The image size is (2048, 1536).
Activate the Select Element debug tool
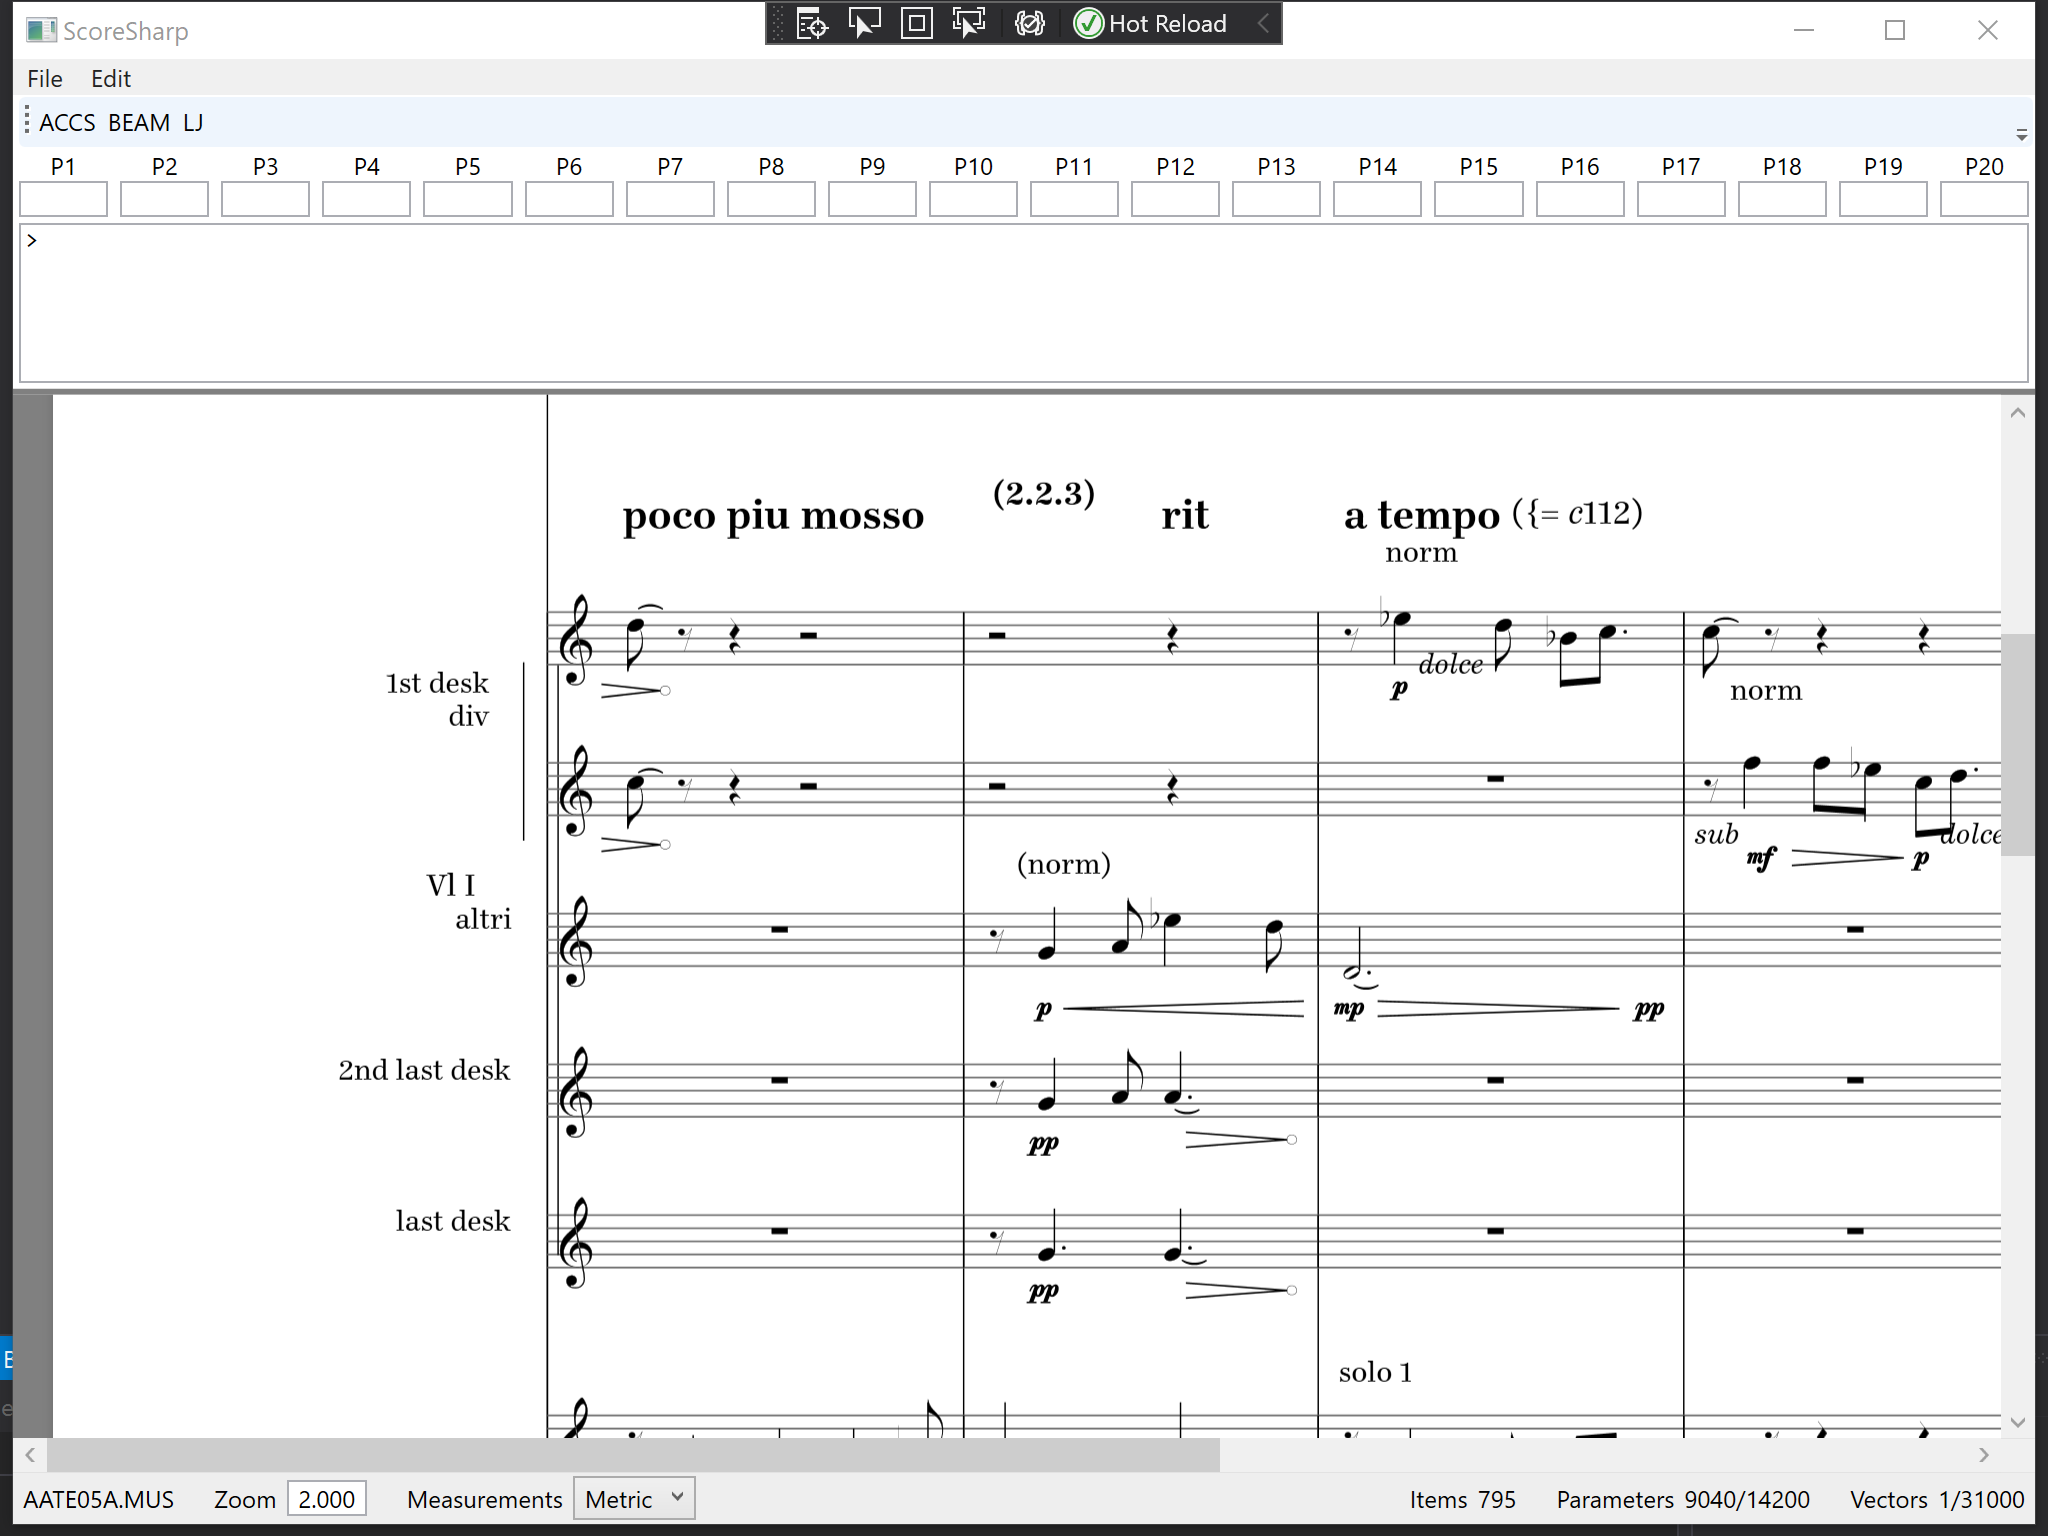(864, 23)
